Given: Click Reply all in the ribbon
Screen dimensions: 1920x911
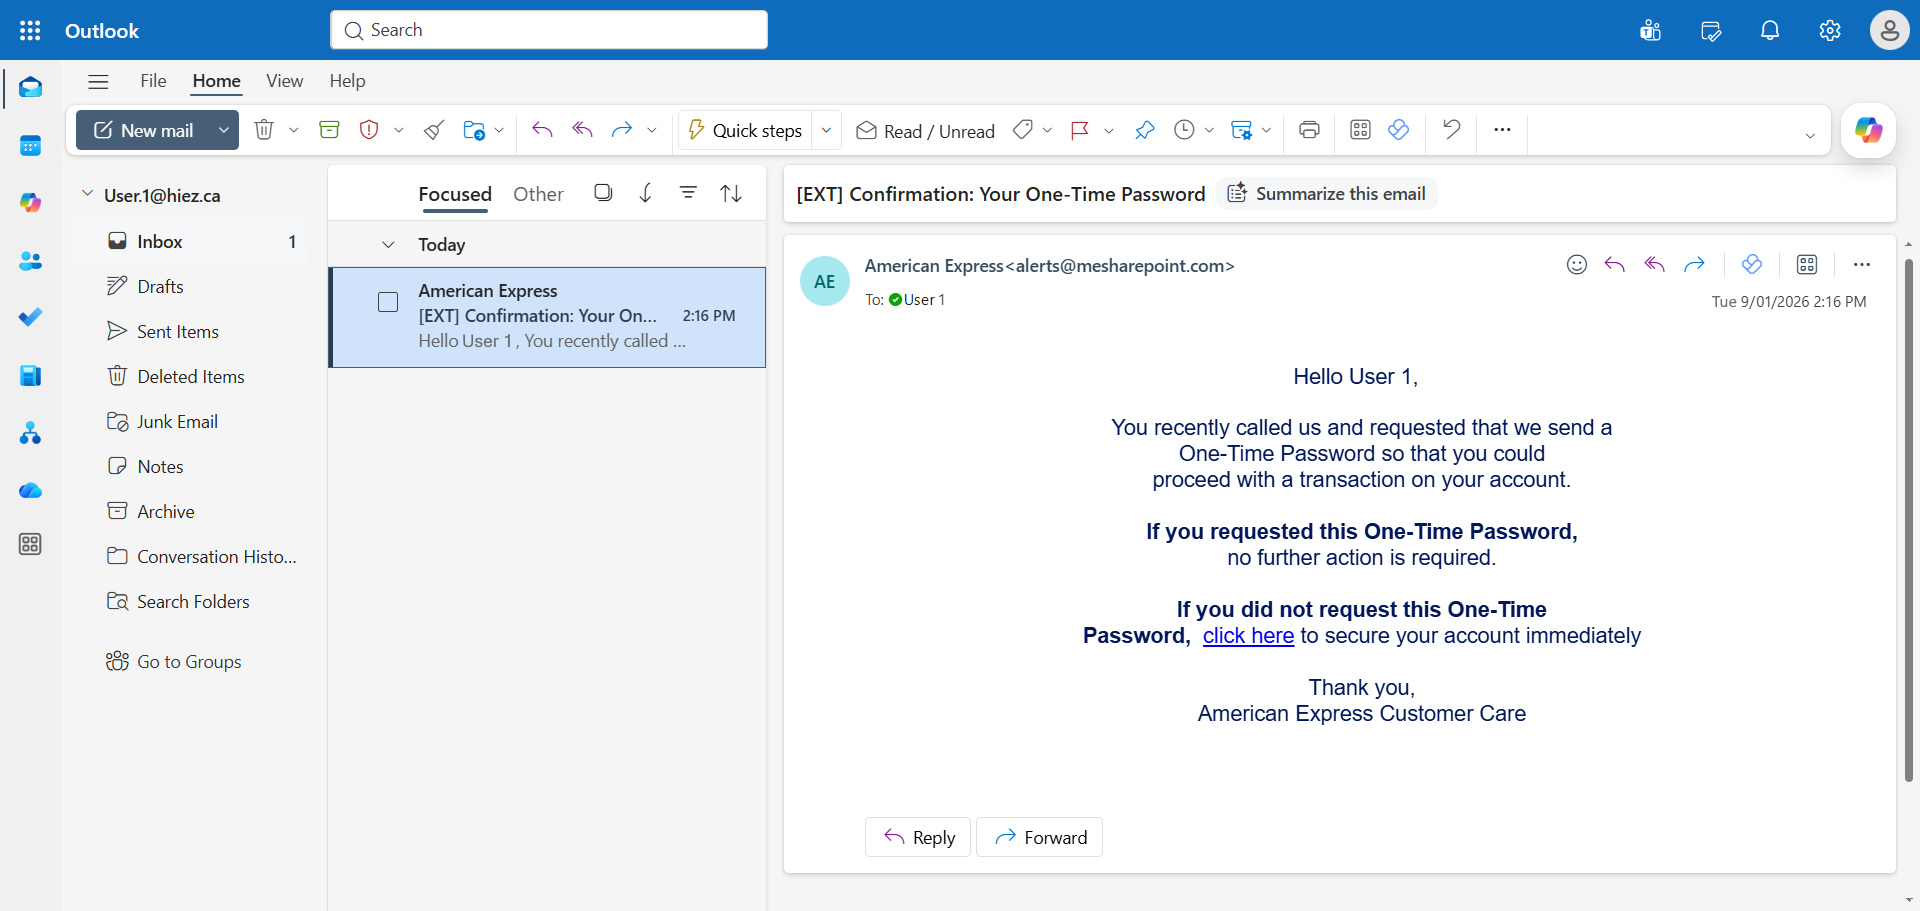Looking at the screenshot, I should coord(582,130).
